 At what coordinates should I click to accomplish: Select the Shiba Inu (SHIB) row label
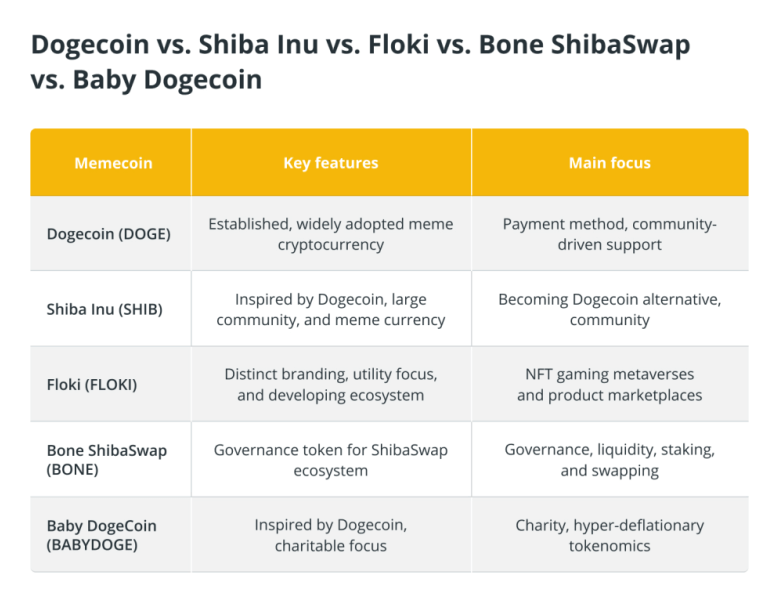[x=104, y=309]
